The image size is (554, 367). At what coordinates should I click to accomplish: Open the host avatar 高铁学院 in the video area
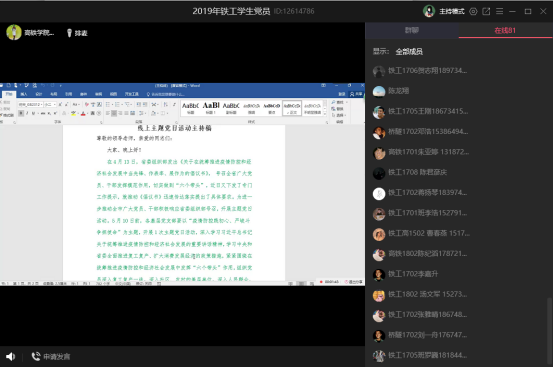[x=14, y=32]
